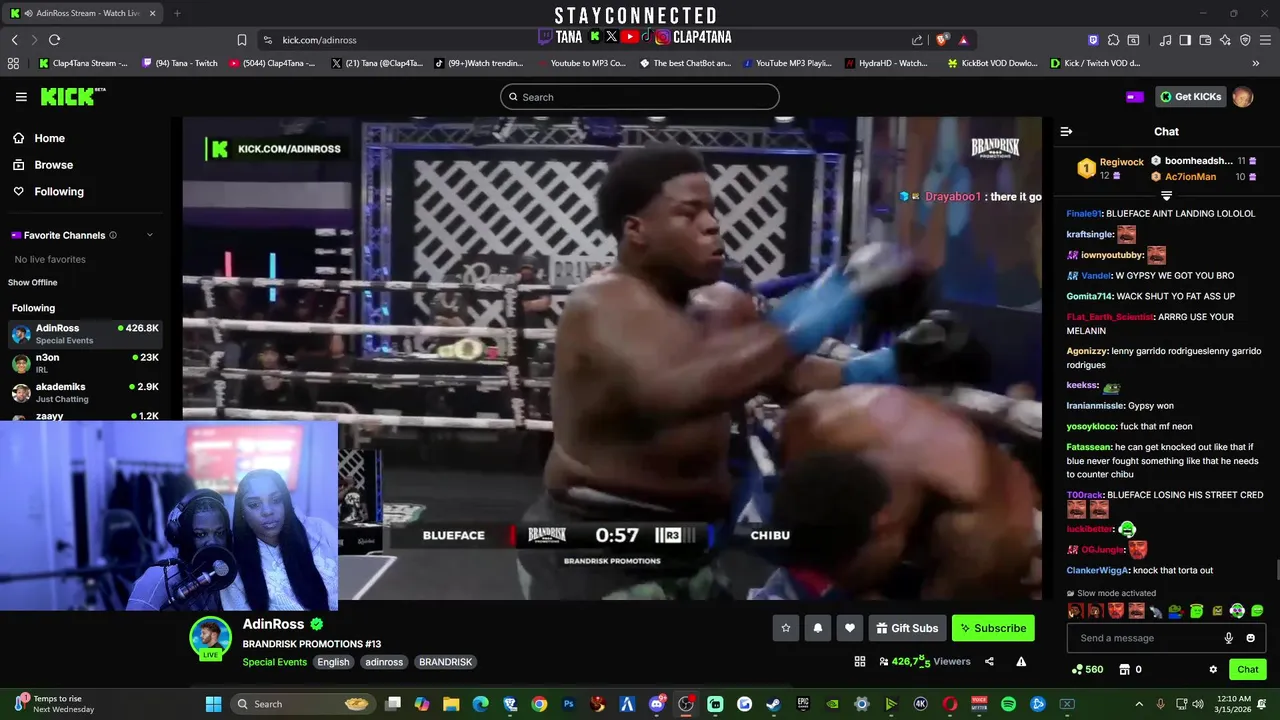The height and width of the screenshot is (720, 1280).
Task: Open browser share icon in address bar
Action: click(917, 40)
